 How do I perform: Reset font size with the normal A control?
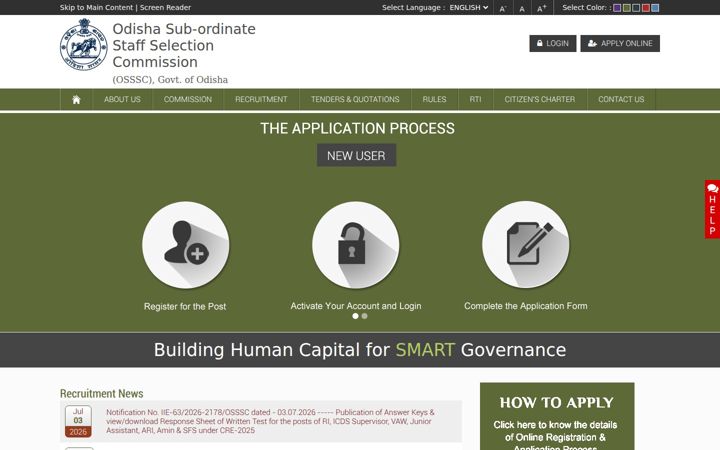tap(522, 9)
